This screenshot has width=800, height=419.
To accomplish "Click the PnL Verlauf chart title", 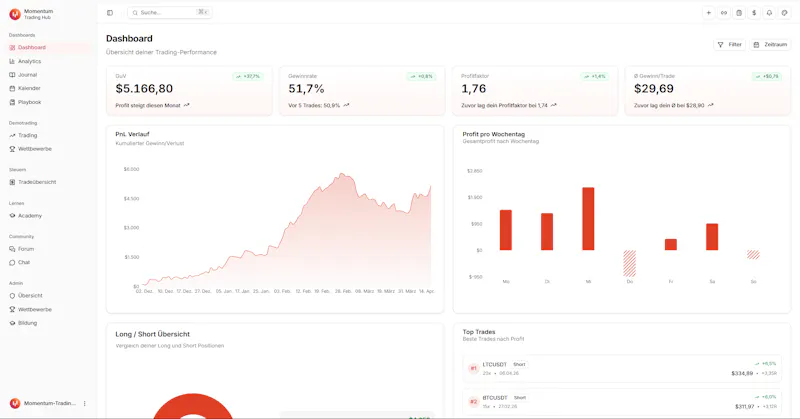I will click(132, 134).
